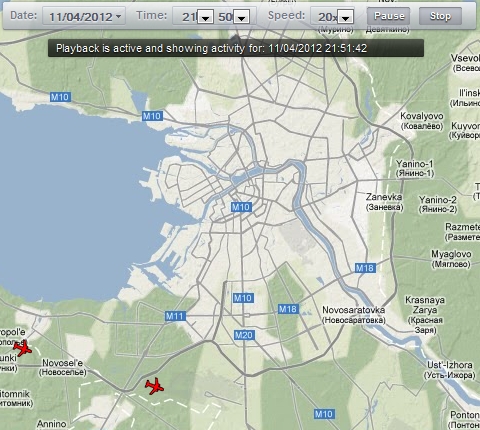Click the M20 highway marker
The image size is (480, 430).
pos(244,335)
